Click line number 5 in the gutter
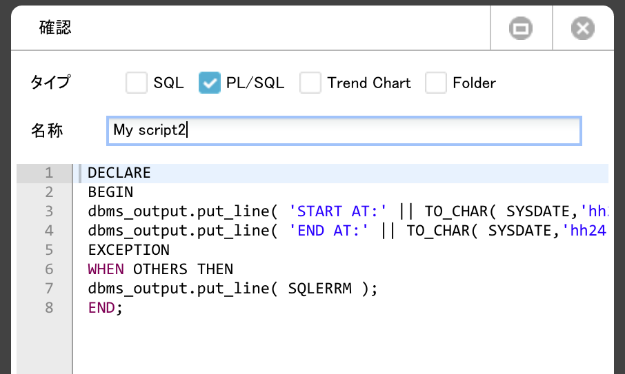Screen dimensions: 625x374 tap(49, 250)
